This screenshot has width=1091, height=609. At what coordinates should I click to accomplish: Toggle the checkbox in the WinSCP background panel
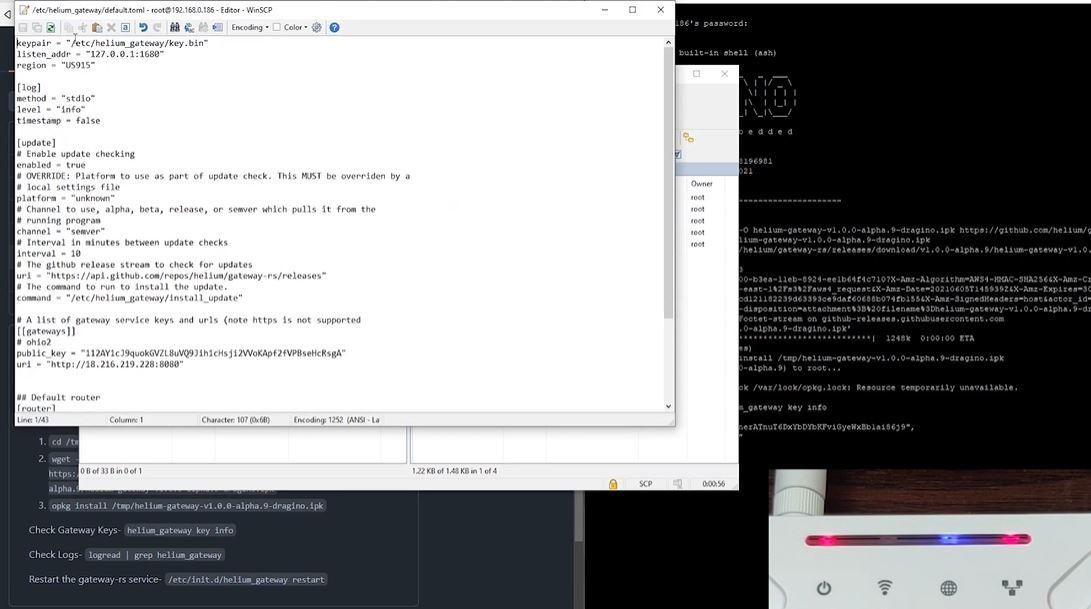coord(678,155)
